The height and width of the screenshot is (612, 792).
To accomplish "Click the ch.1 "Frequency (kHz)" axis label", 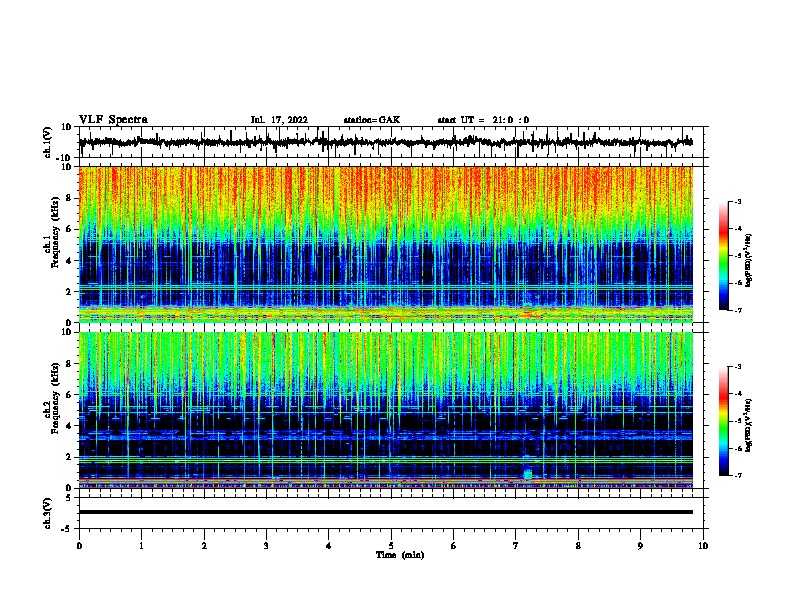I will pyautogui.click(x=55, y=233).
